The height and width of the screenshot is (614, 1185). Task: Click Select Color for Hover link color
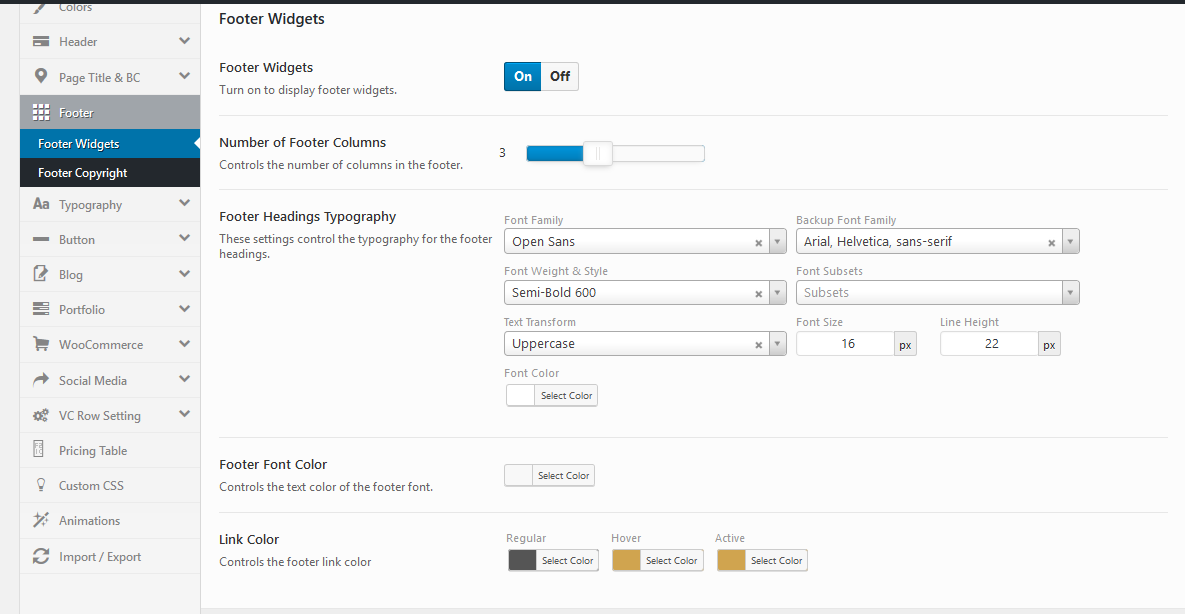671,561
